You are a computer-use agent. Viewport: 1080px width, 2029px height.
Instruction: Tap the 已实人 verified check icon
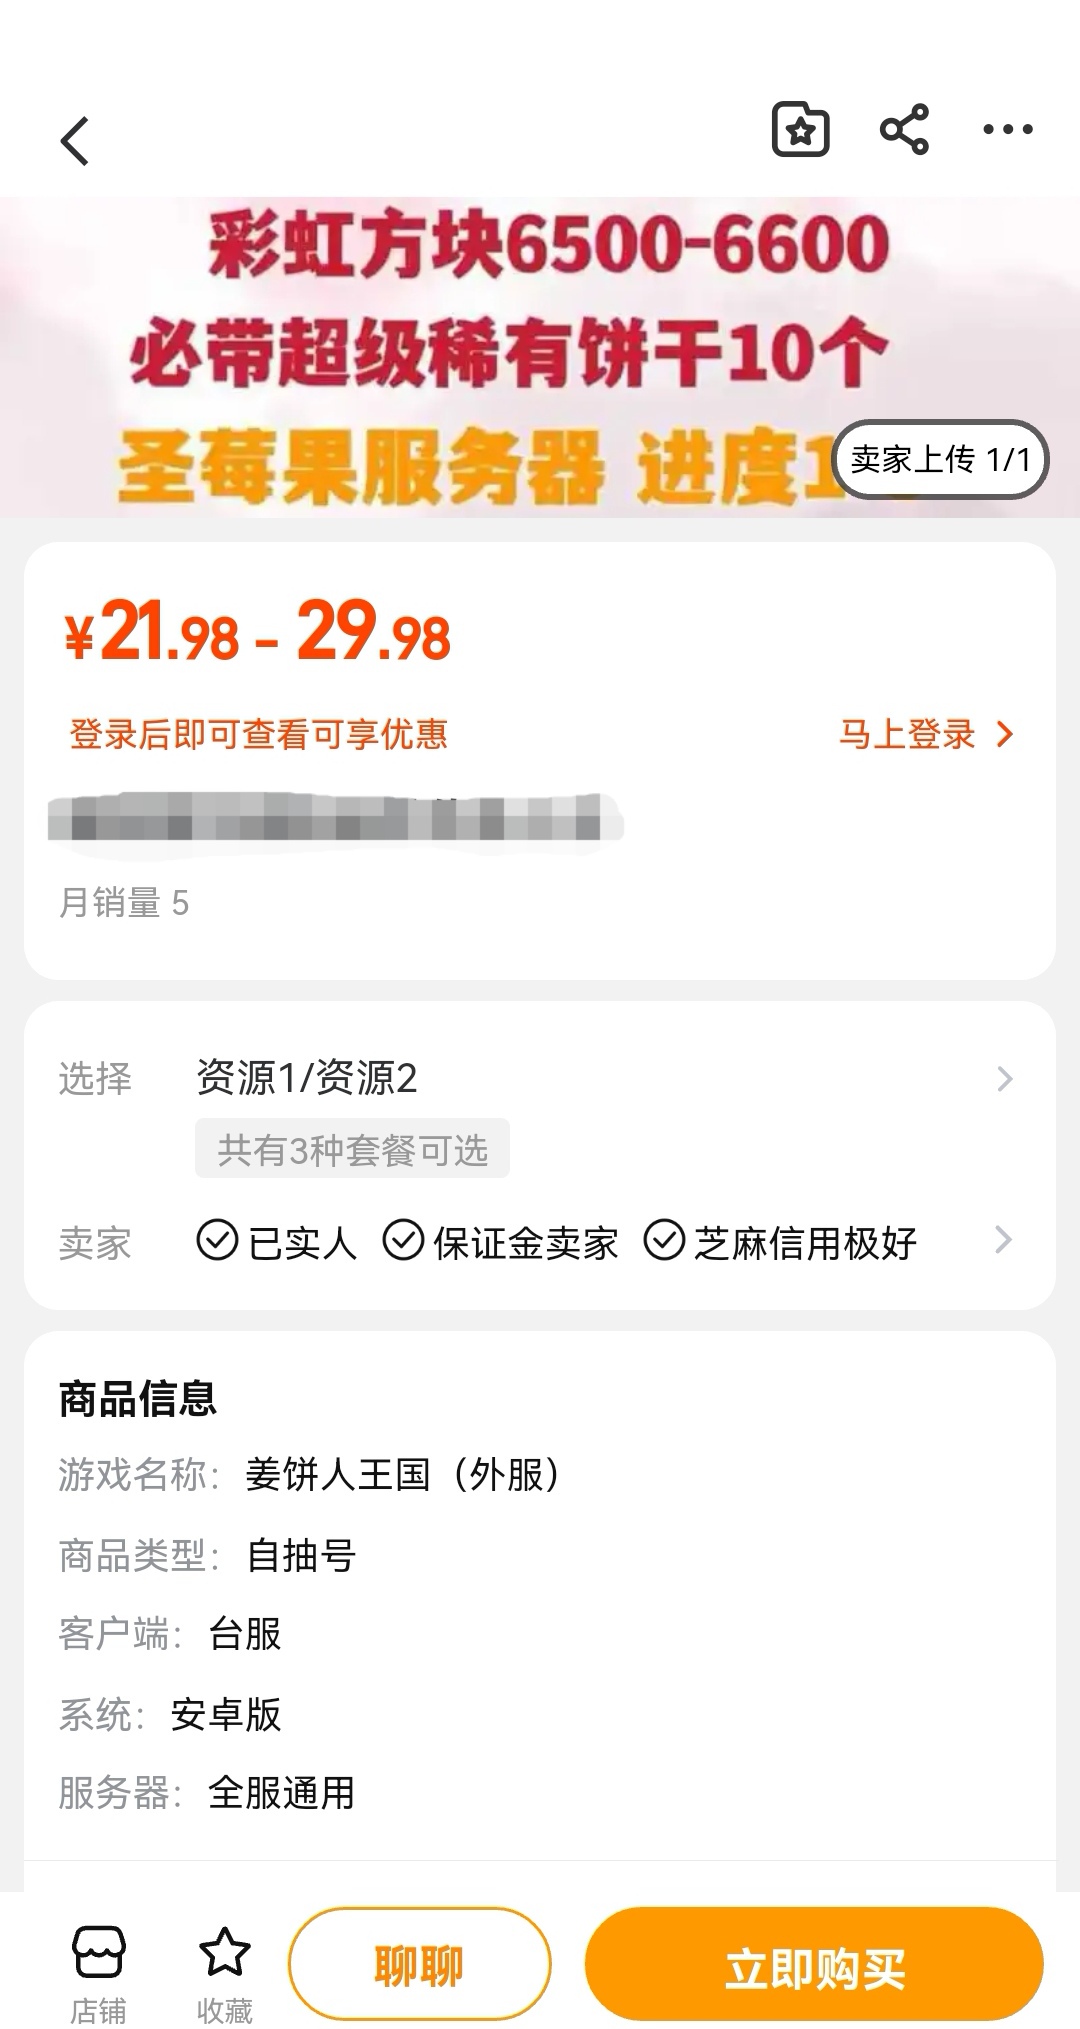(217, 1241)
